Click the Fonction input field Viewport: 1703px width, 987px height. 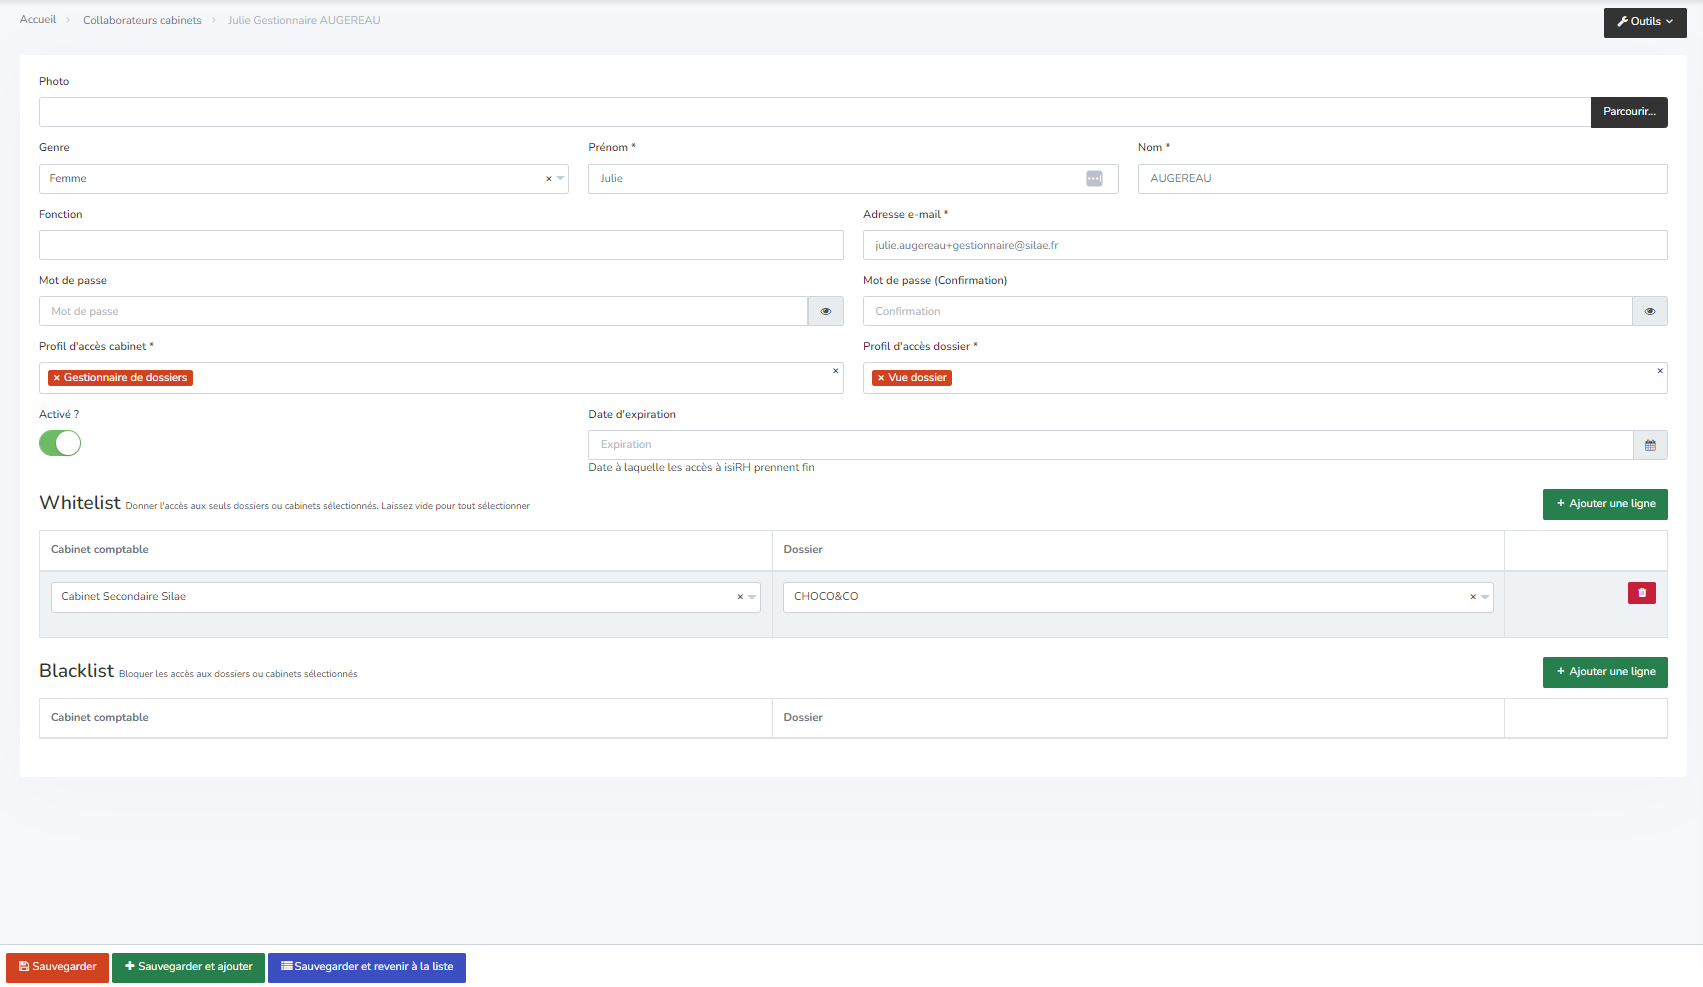441,245
